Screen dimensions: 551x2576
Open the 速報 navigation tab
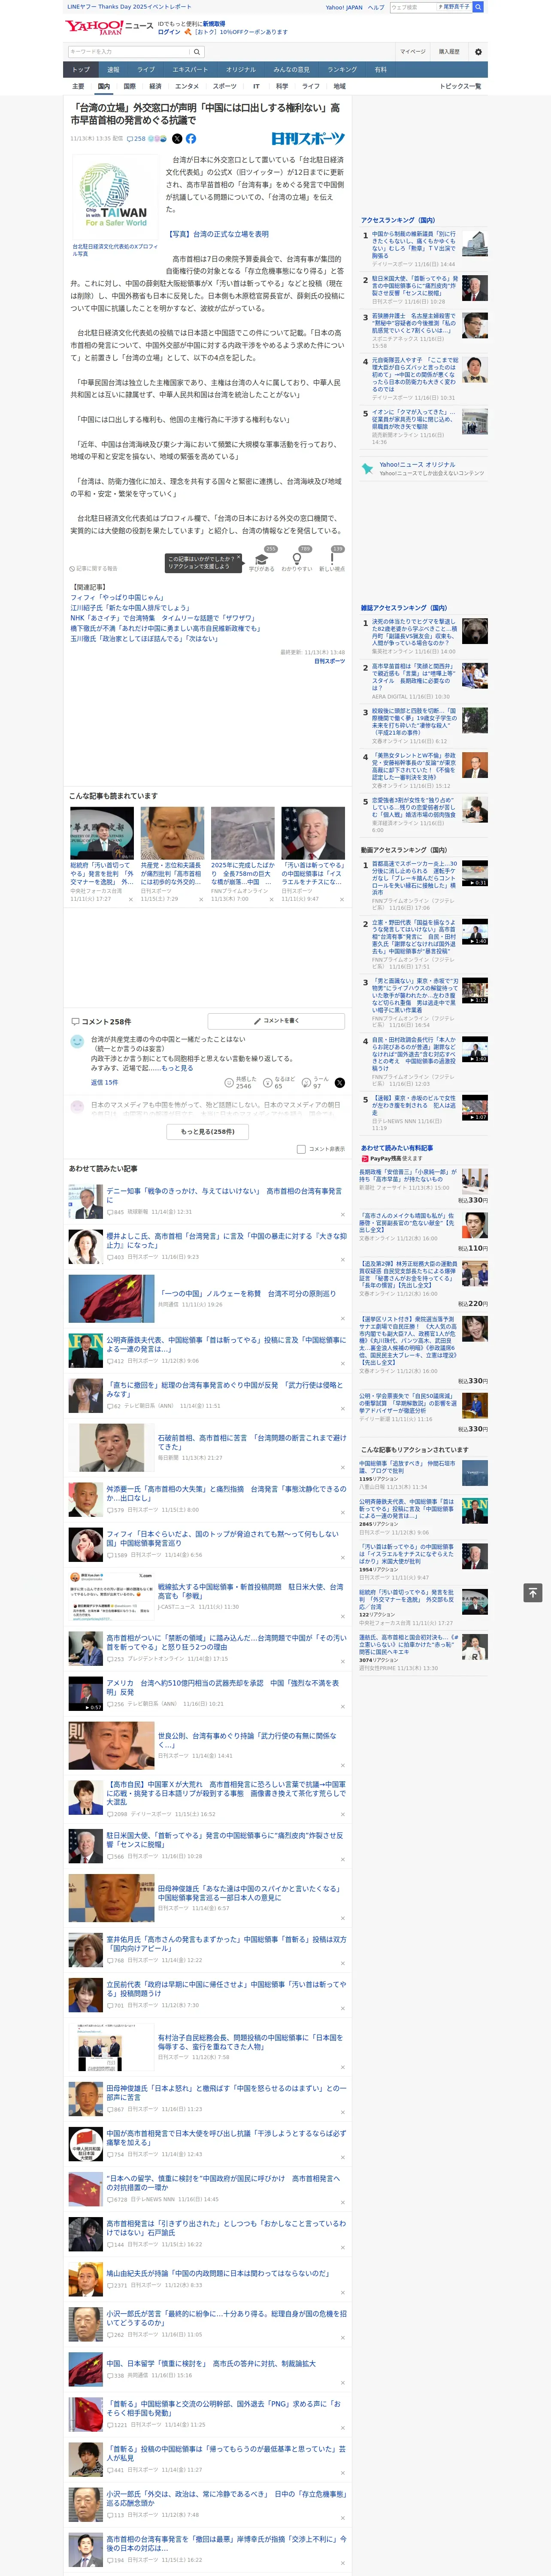coord(113,69)
